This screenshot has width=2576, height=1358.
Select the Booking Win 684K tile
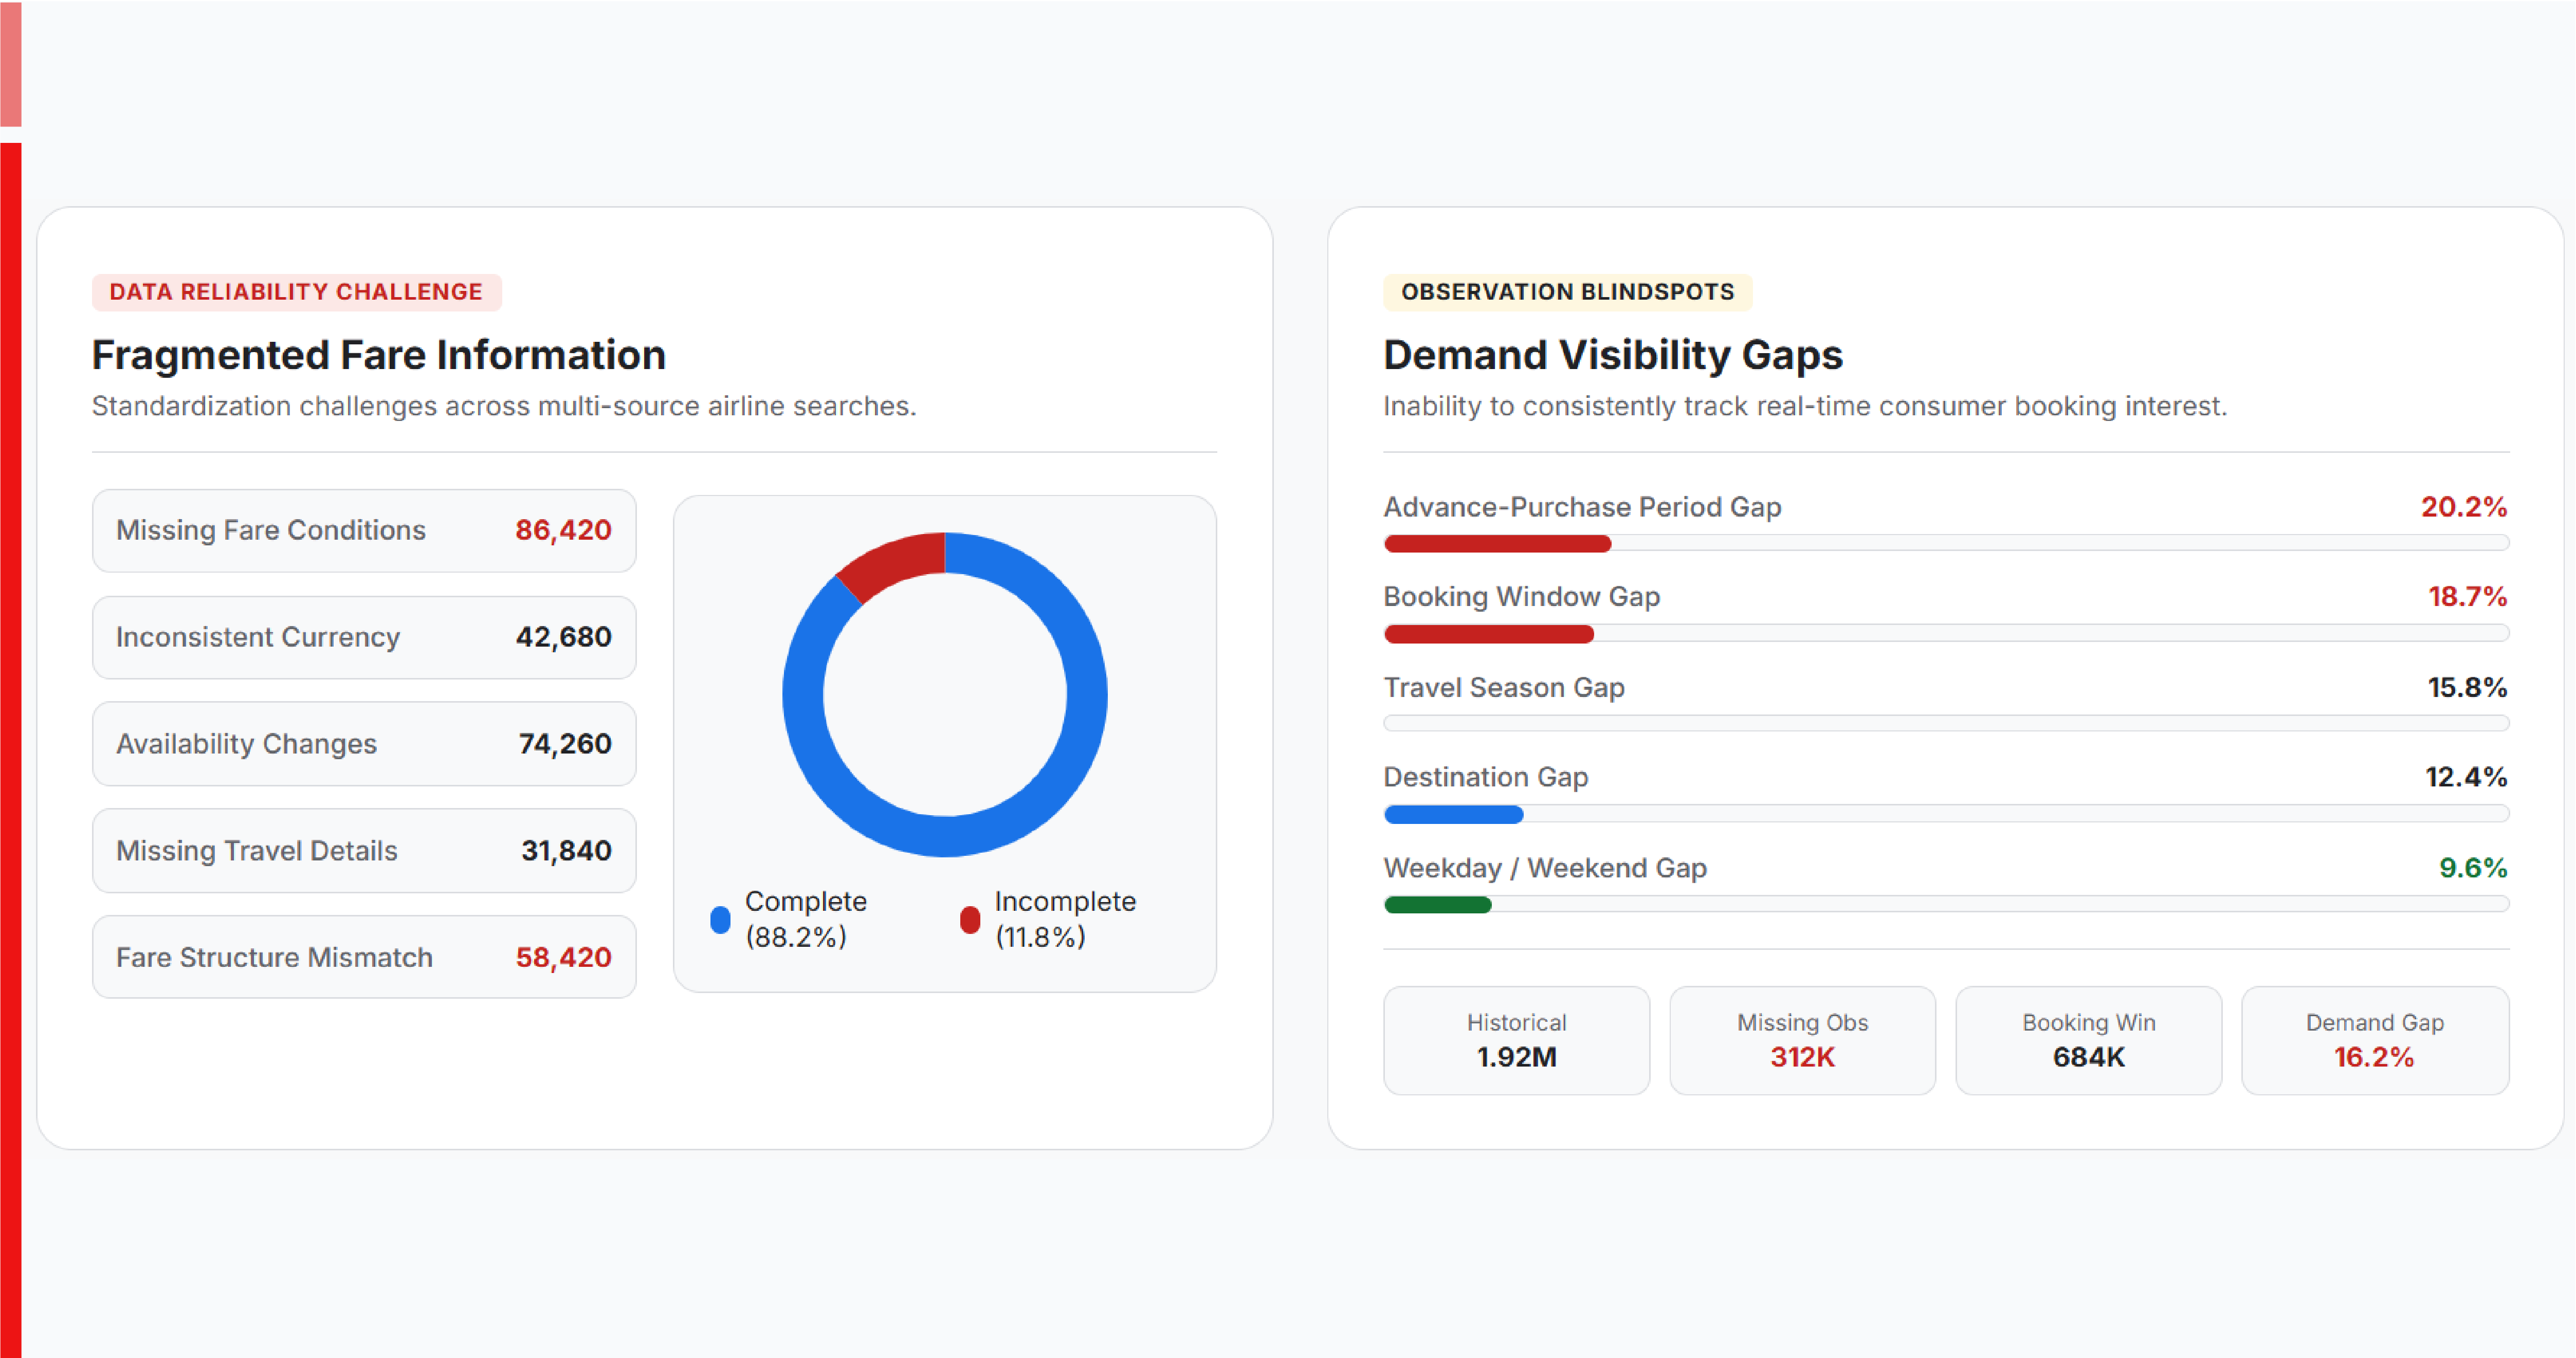click(2088, 1040)
